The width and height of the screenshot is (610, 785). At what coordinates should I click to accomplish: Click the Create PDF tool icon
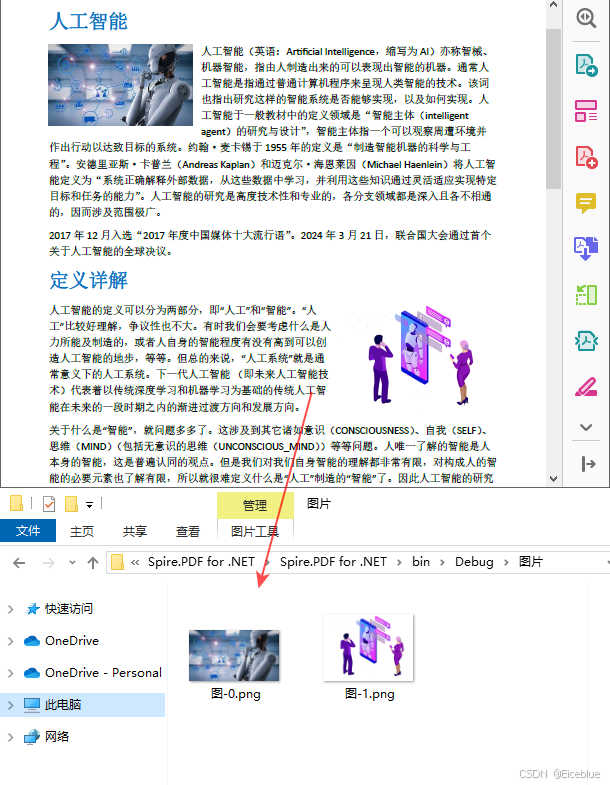coord(585,157)
